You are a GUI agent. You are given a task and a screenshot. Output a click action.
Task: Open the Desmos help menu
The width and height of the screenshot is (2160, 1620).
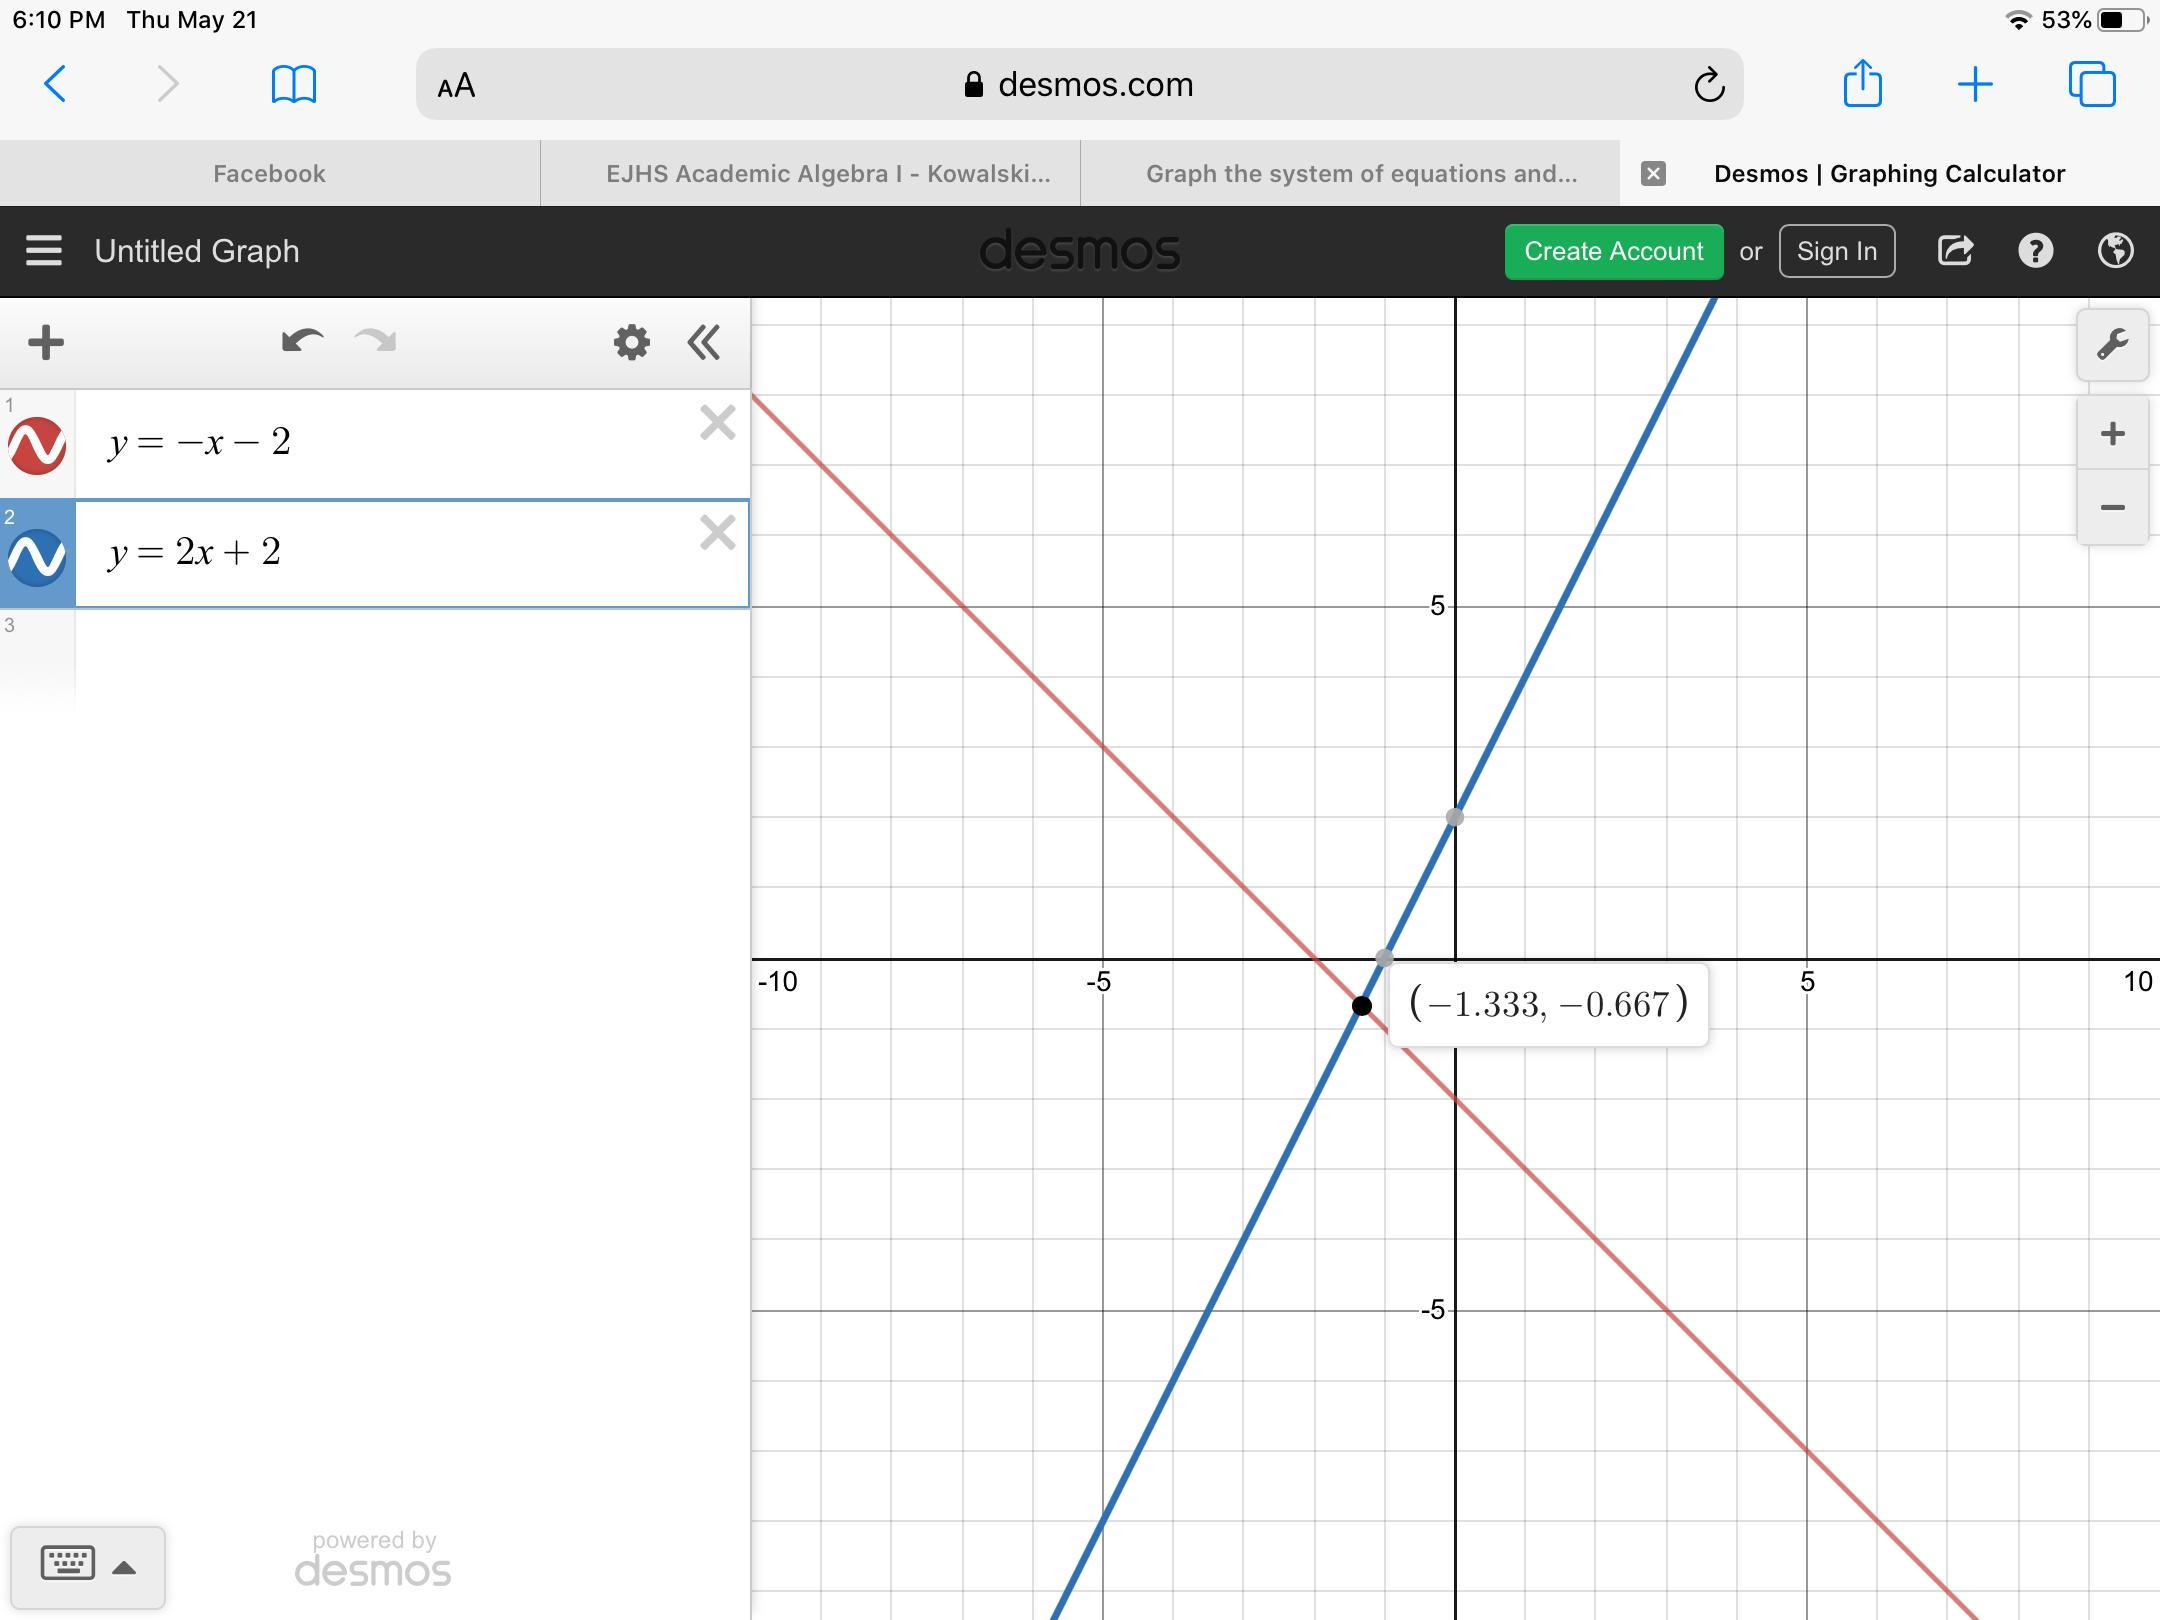tap(2035, 251)
